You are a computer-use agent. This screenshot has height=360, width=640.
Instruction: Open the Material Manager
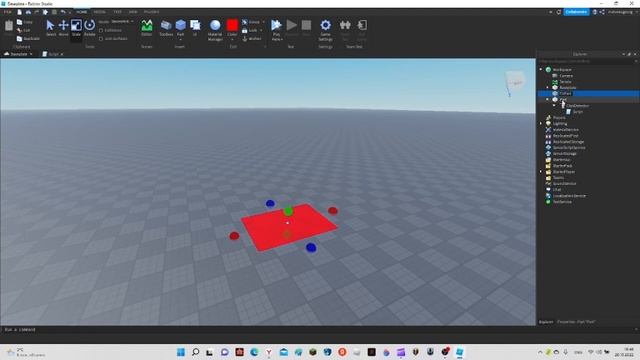tap(215, 30)
